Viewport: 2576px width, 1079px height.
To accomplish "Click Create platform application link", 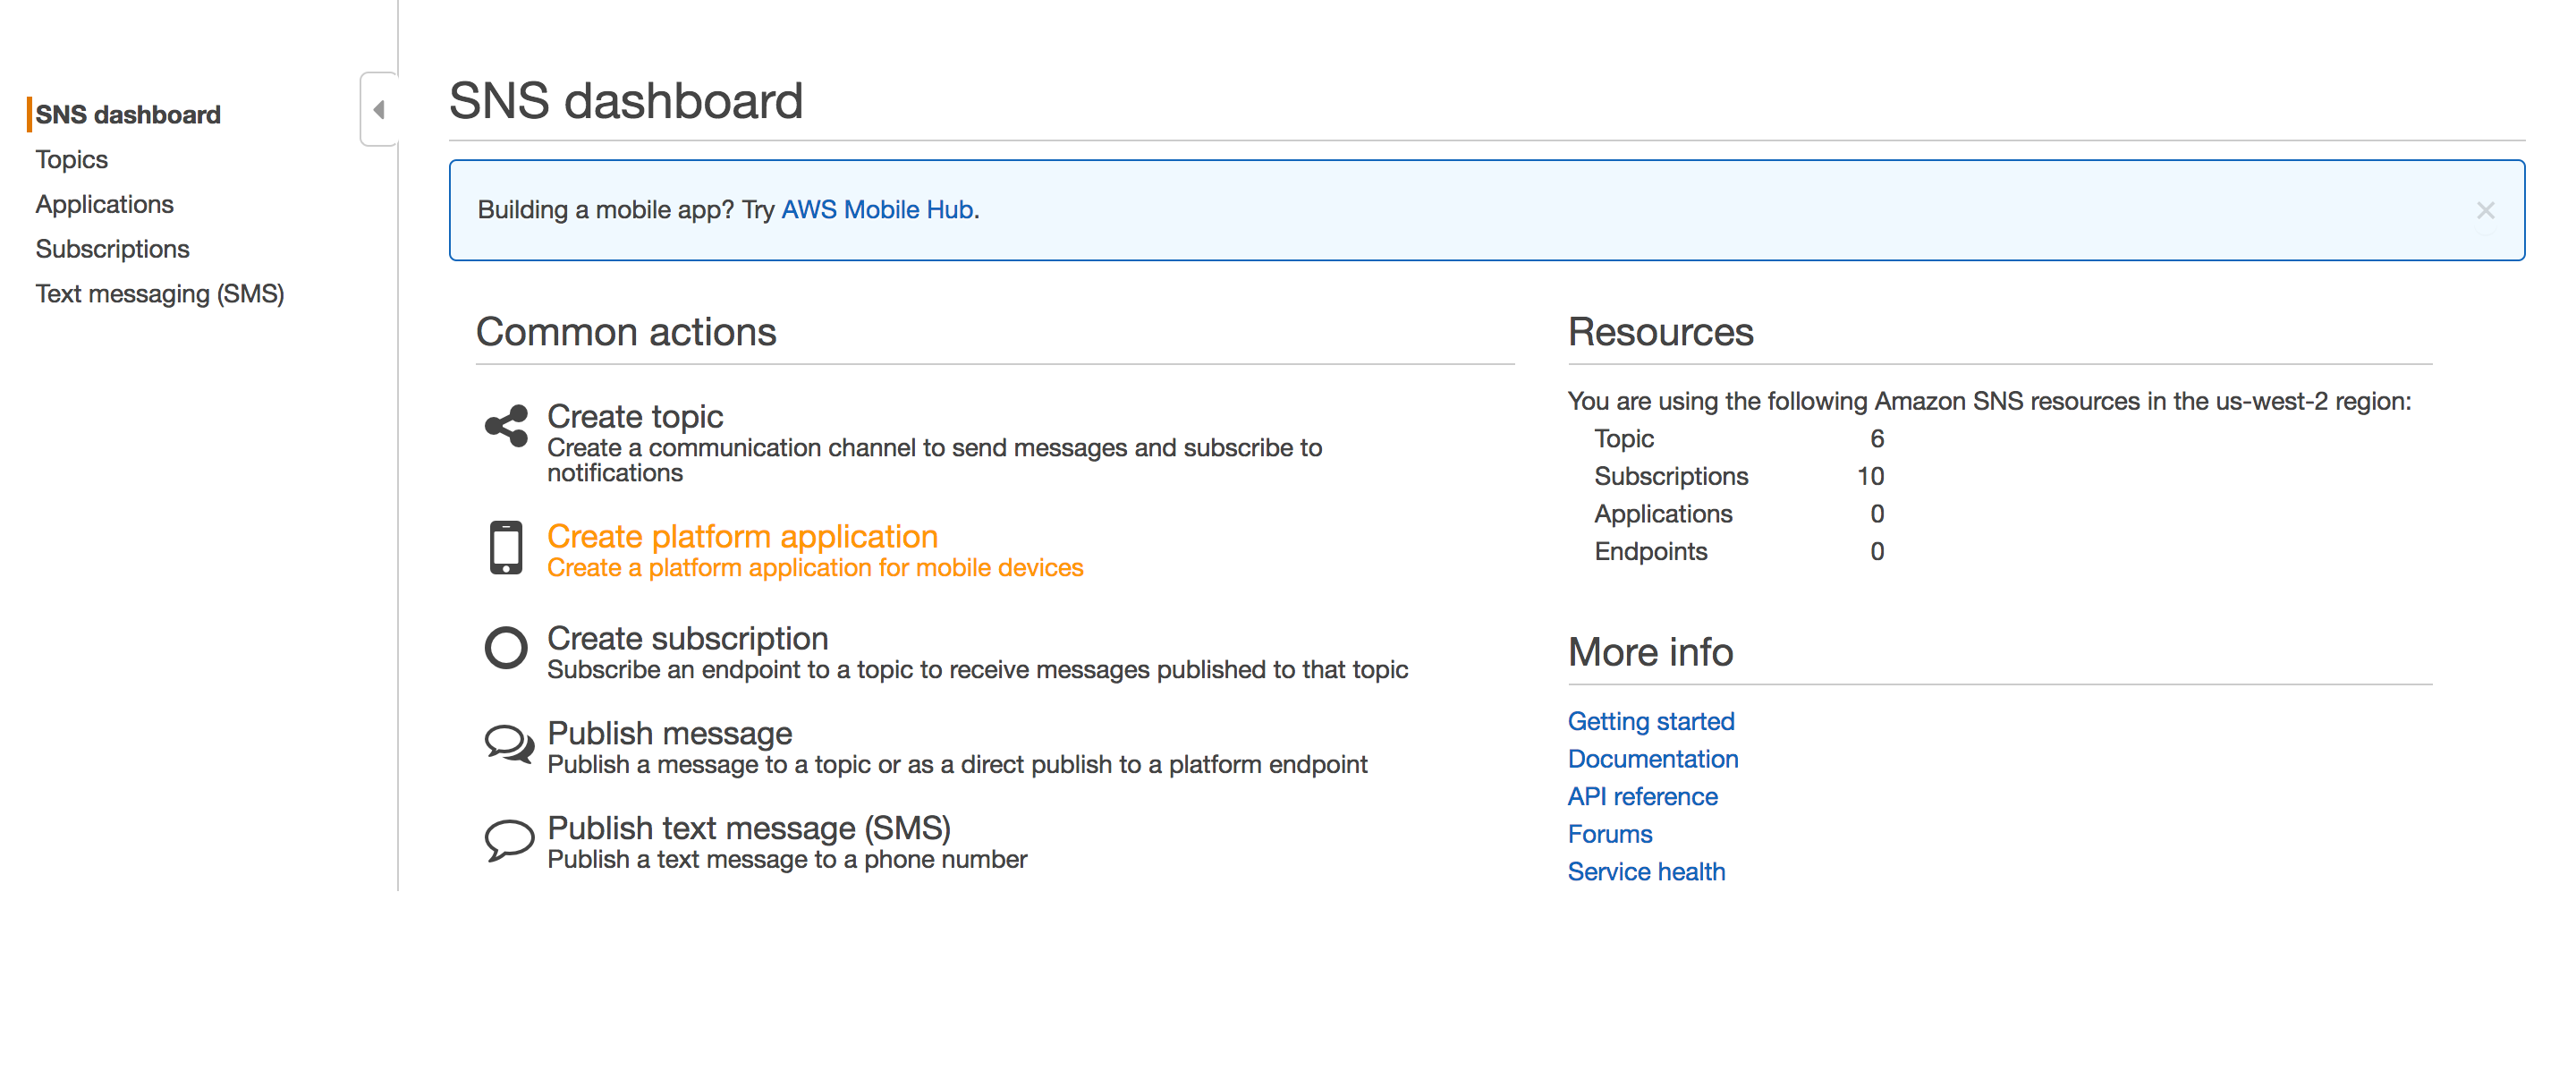I will coord(742,536).
